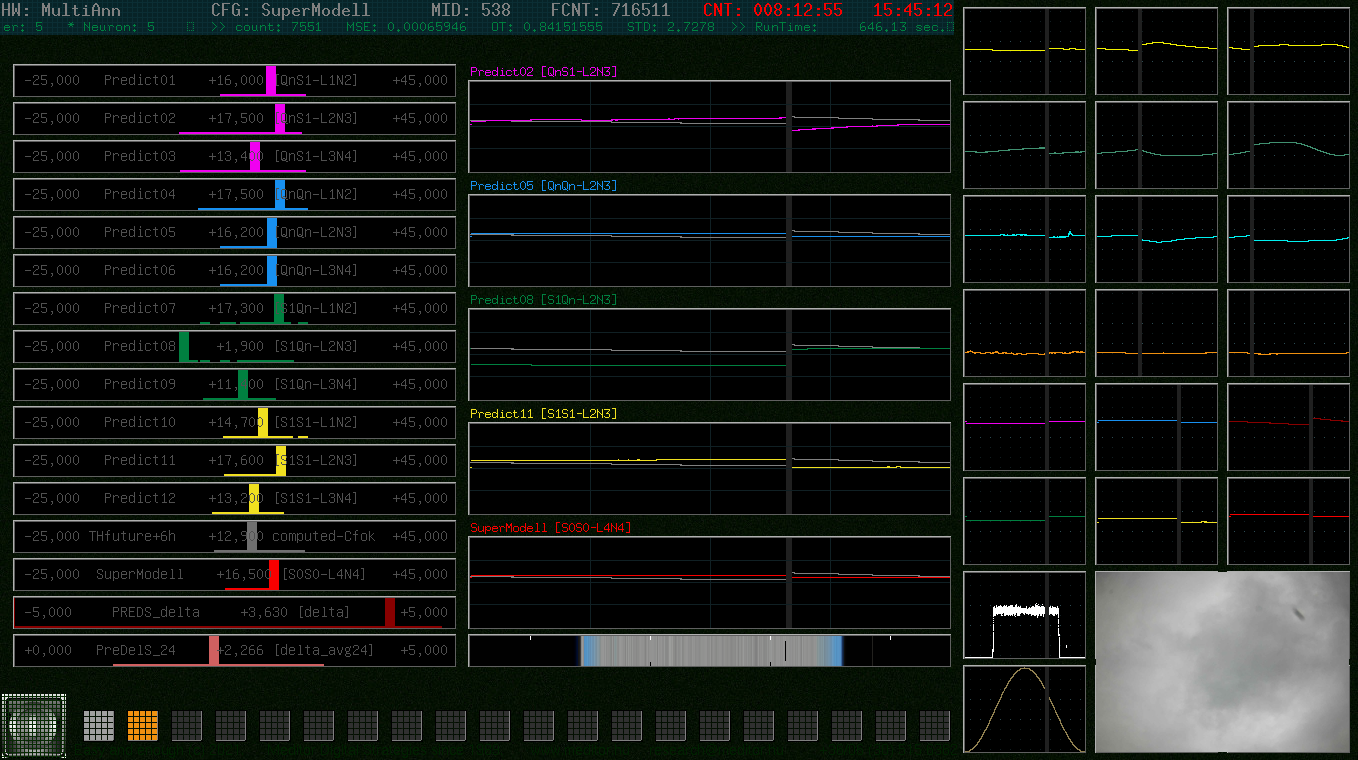
Task: Click the CFG: SuperModell header text
Action: 291,10
